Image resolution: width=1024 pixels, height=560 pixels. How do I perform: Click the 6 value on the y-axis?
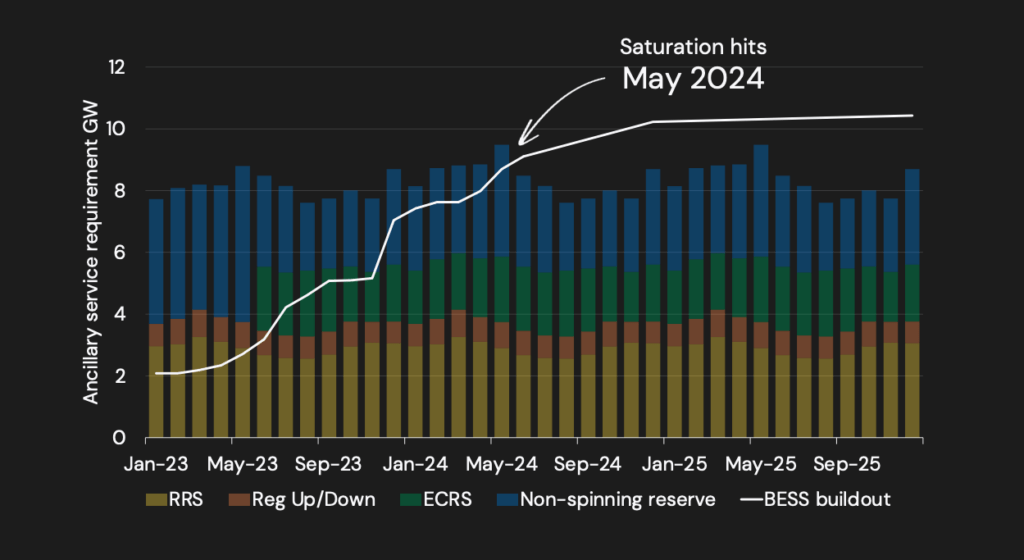tap(122, 253)
